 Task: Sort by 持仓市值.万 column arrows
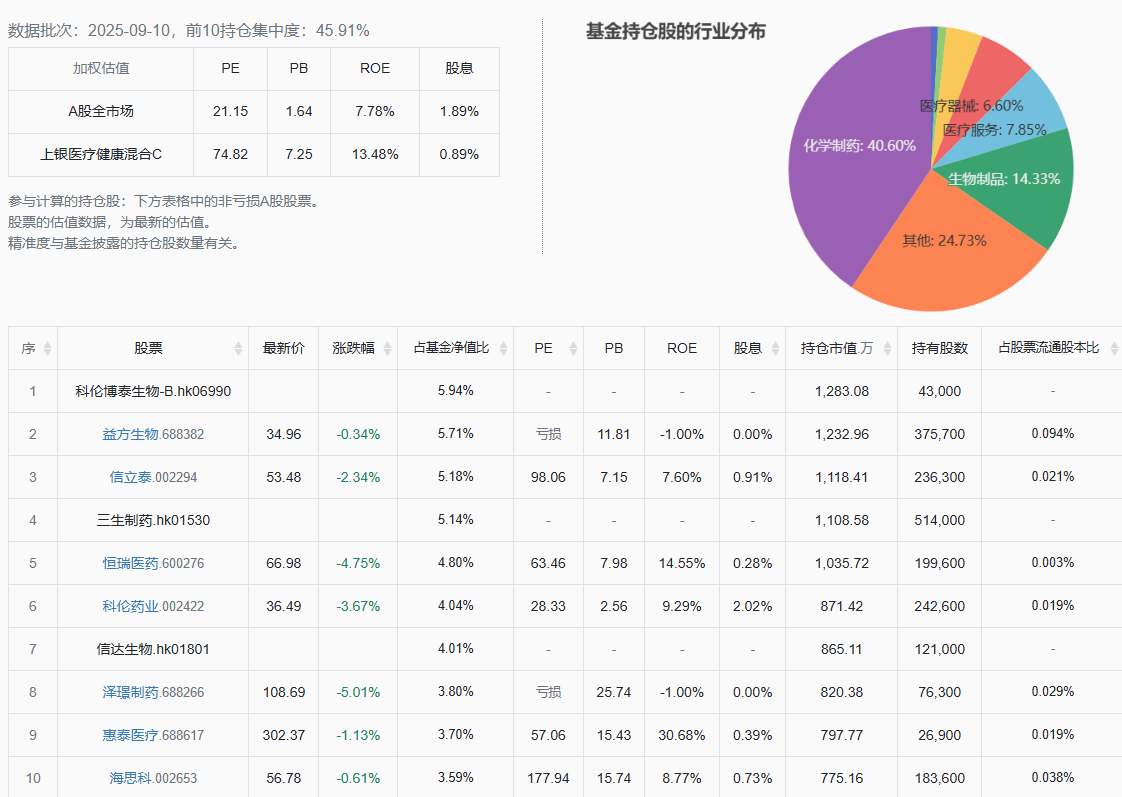pyautogui.click(x=887, y=348)
